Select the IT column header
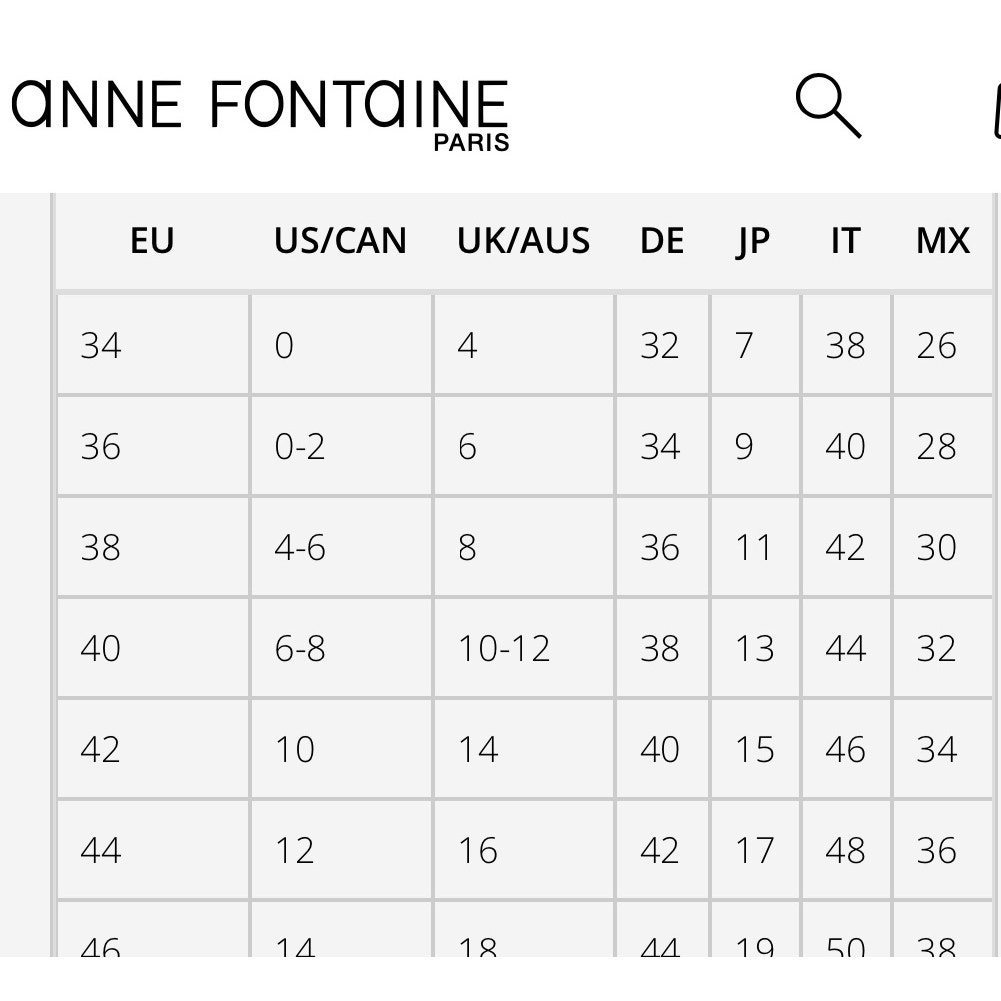The width and height of the screenshot is (1001, 1001). point(846,241)
